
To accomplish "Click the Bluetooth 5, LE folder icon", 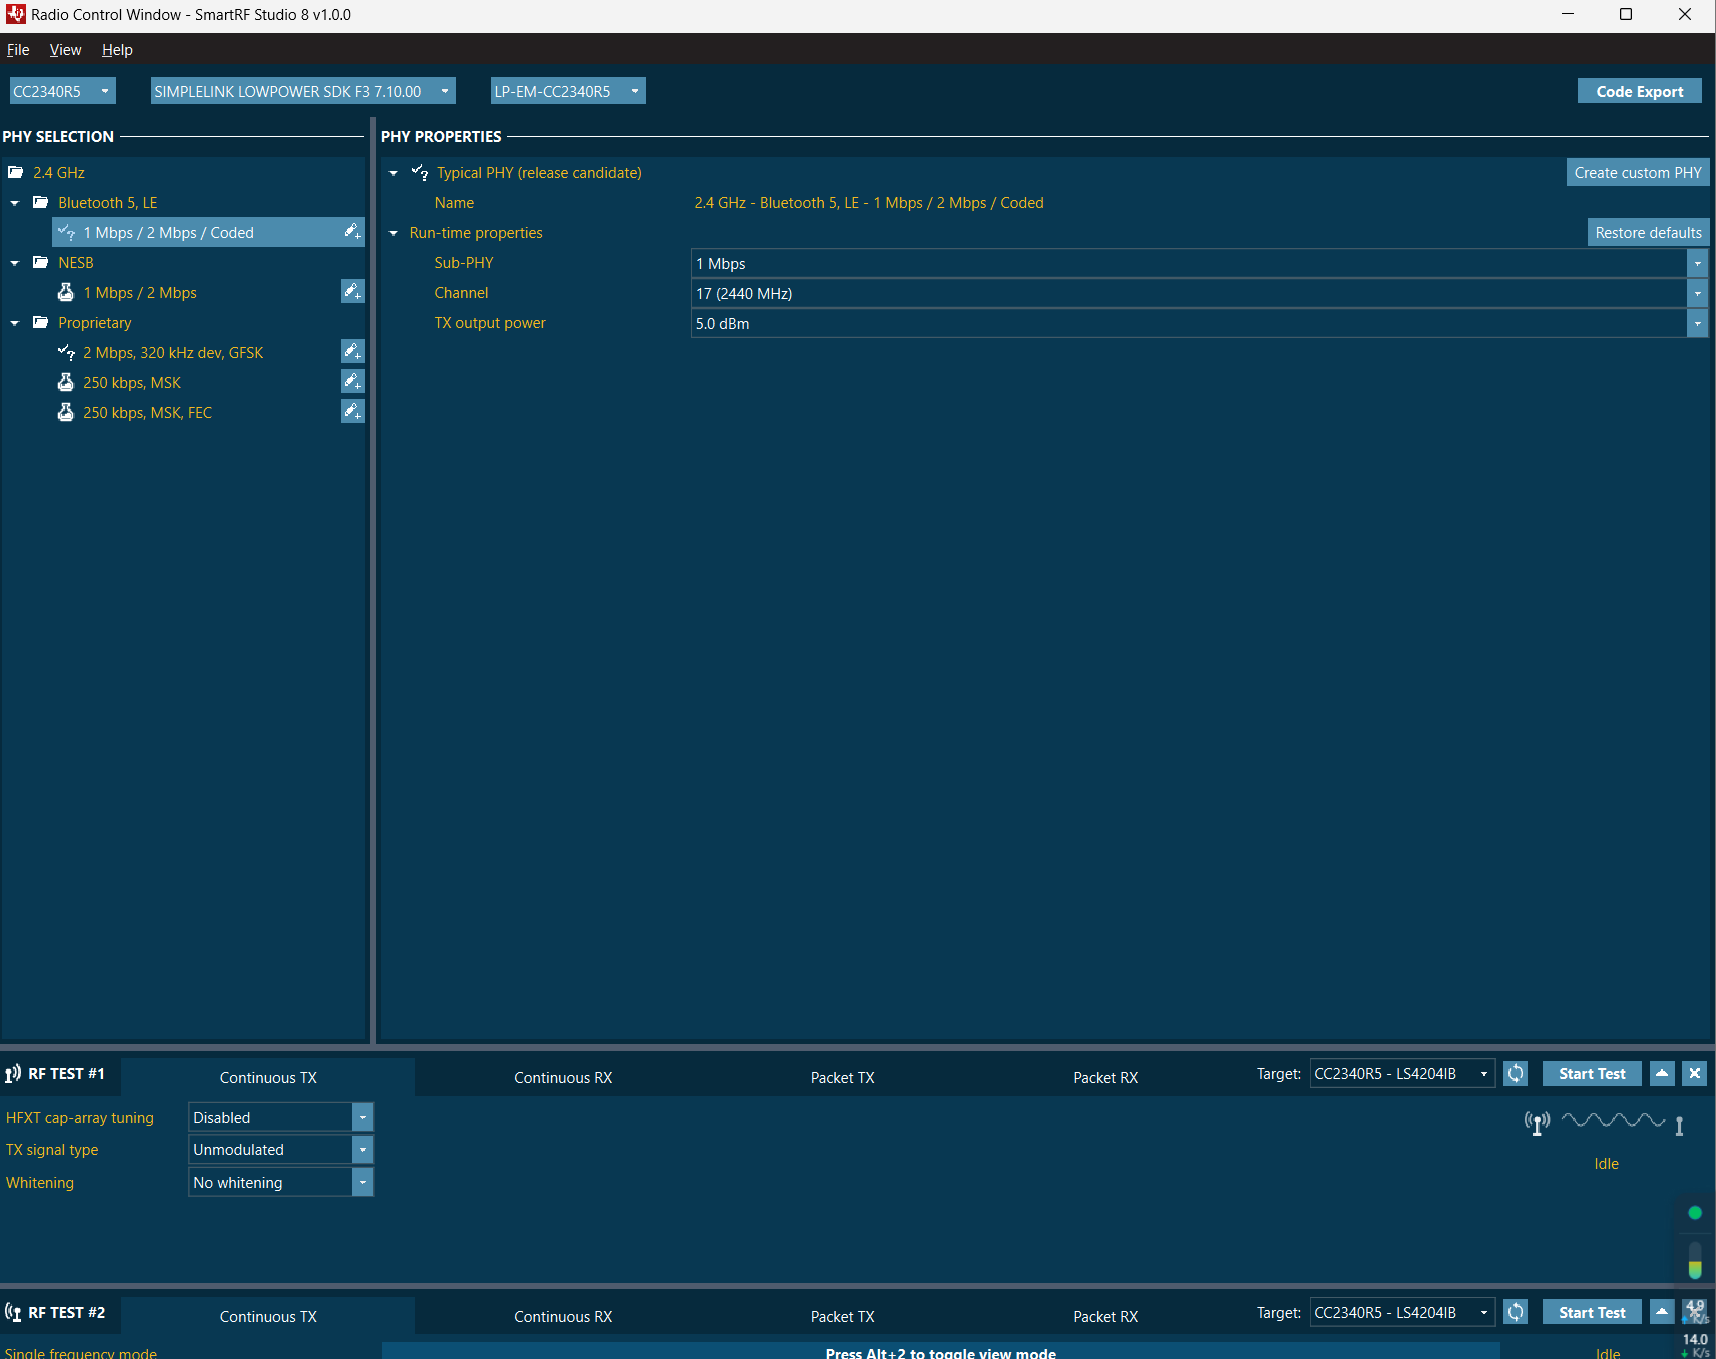I will point(41,202).
